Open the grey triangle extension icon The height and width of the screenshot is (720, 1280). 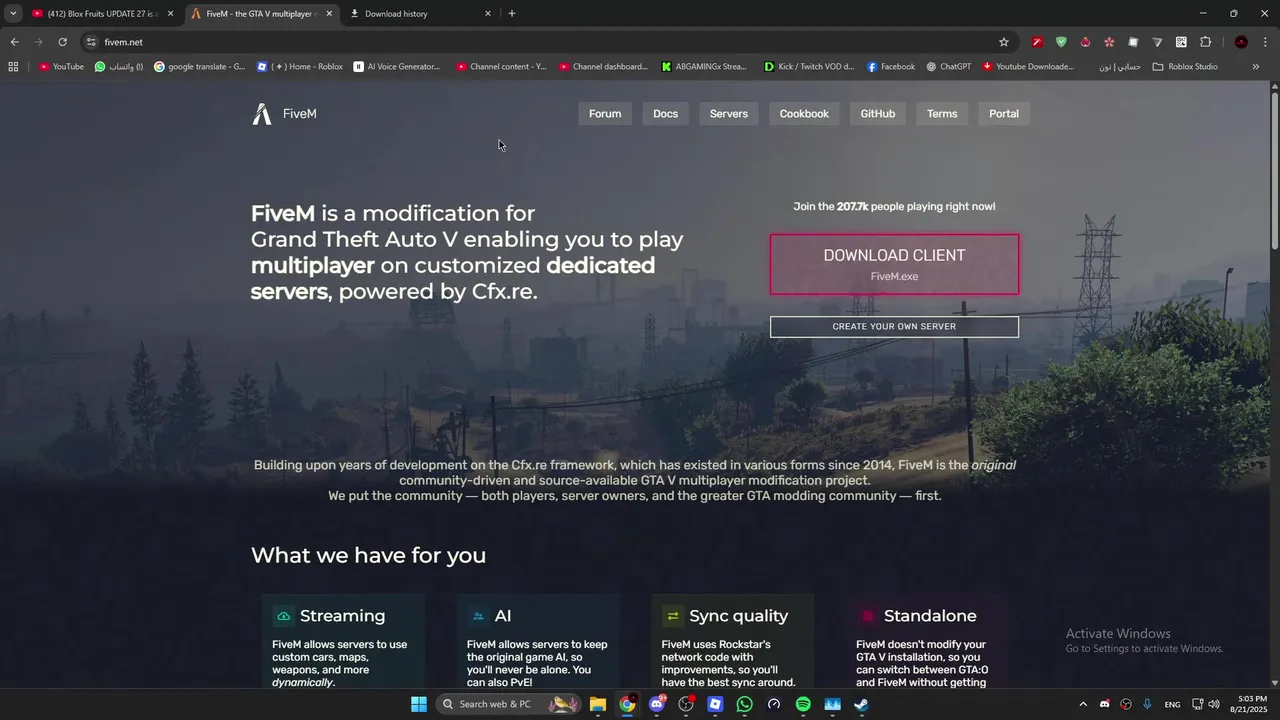1157,42
